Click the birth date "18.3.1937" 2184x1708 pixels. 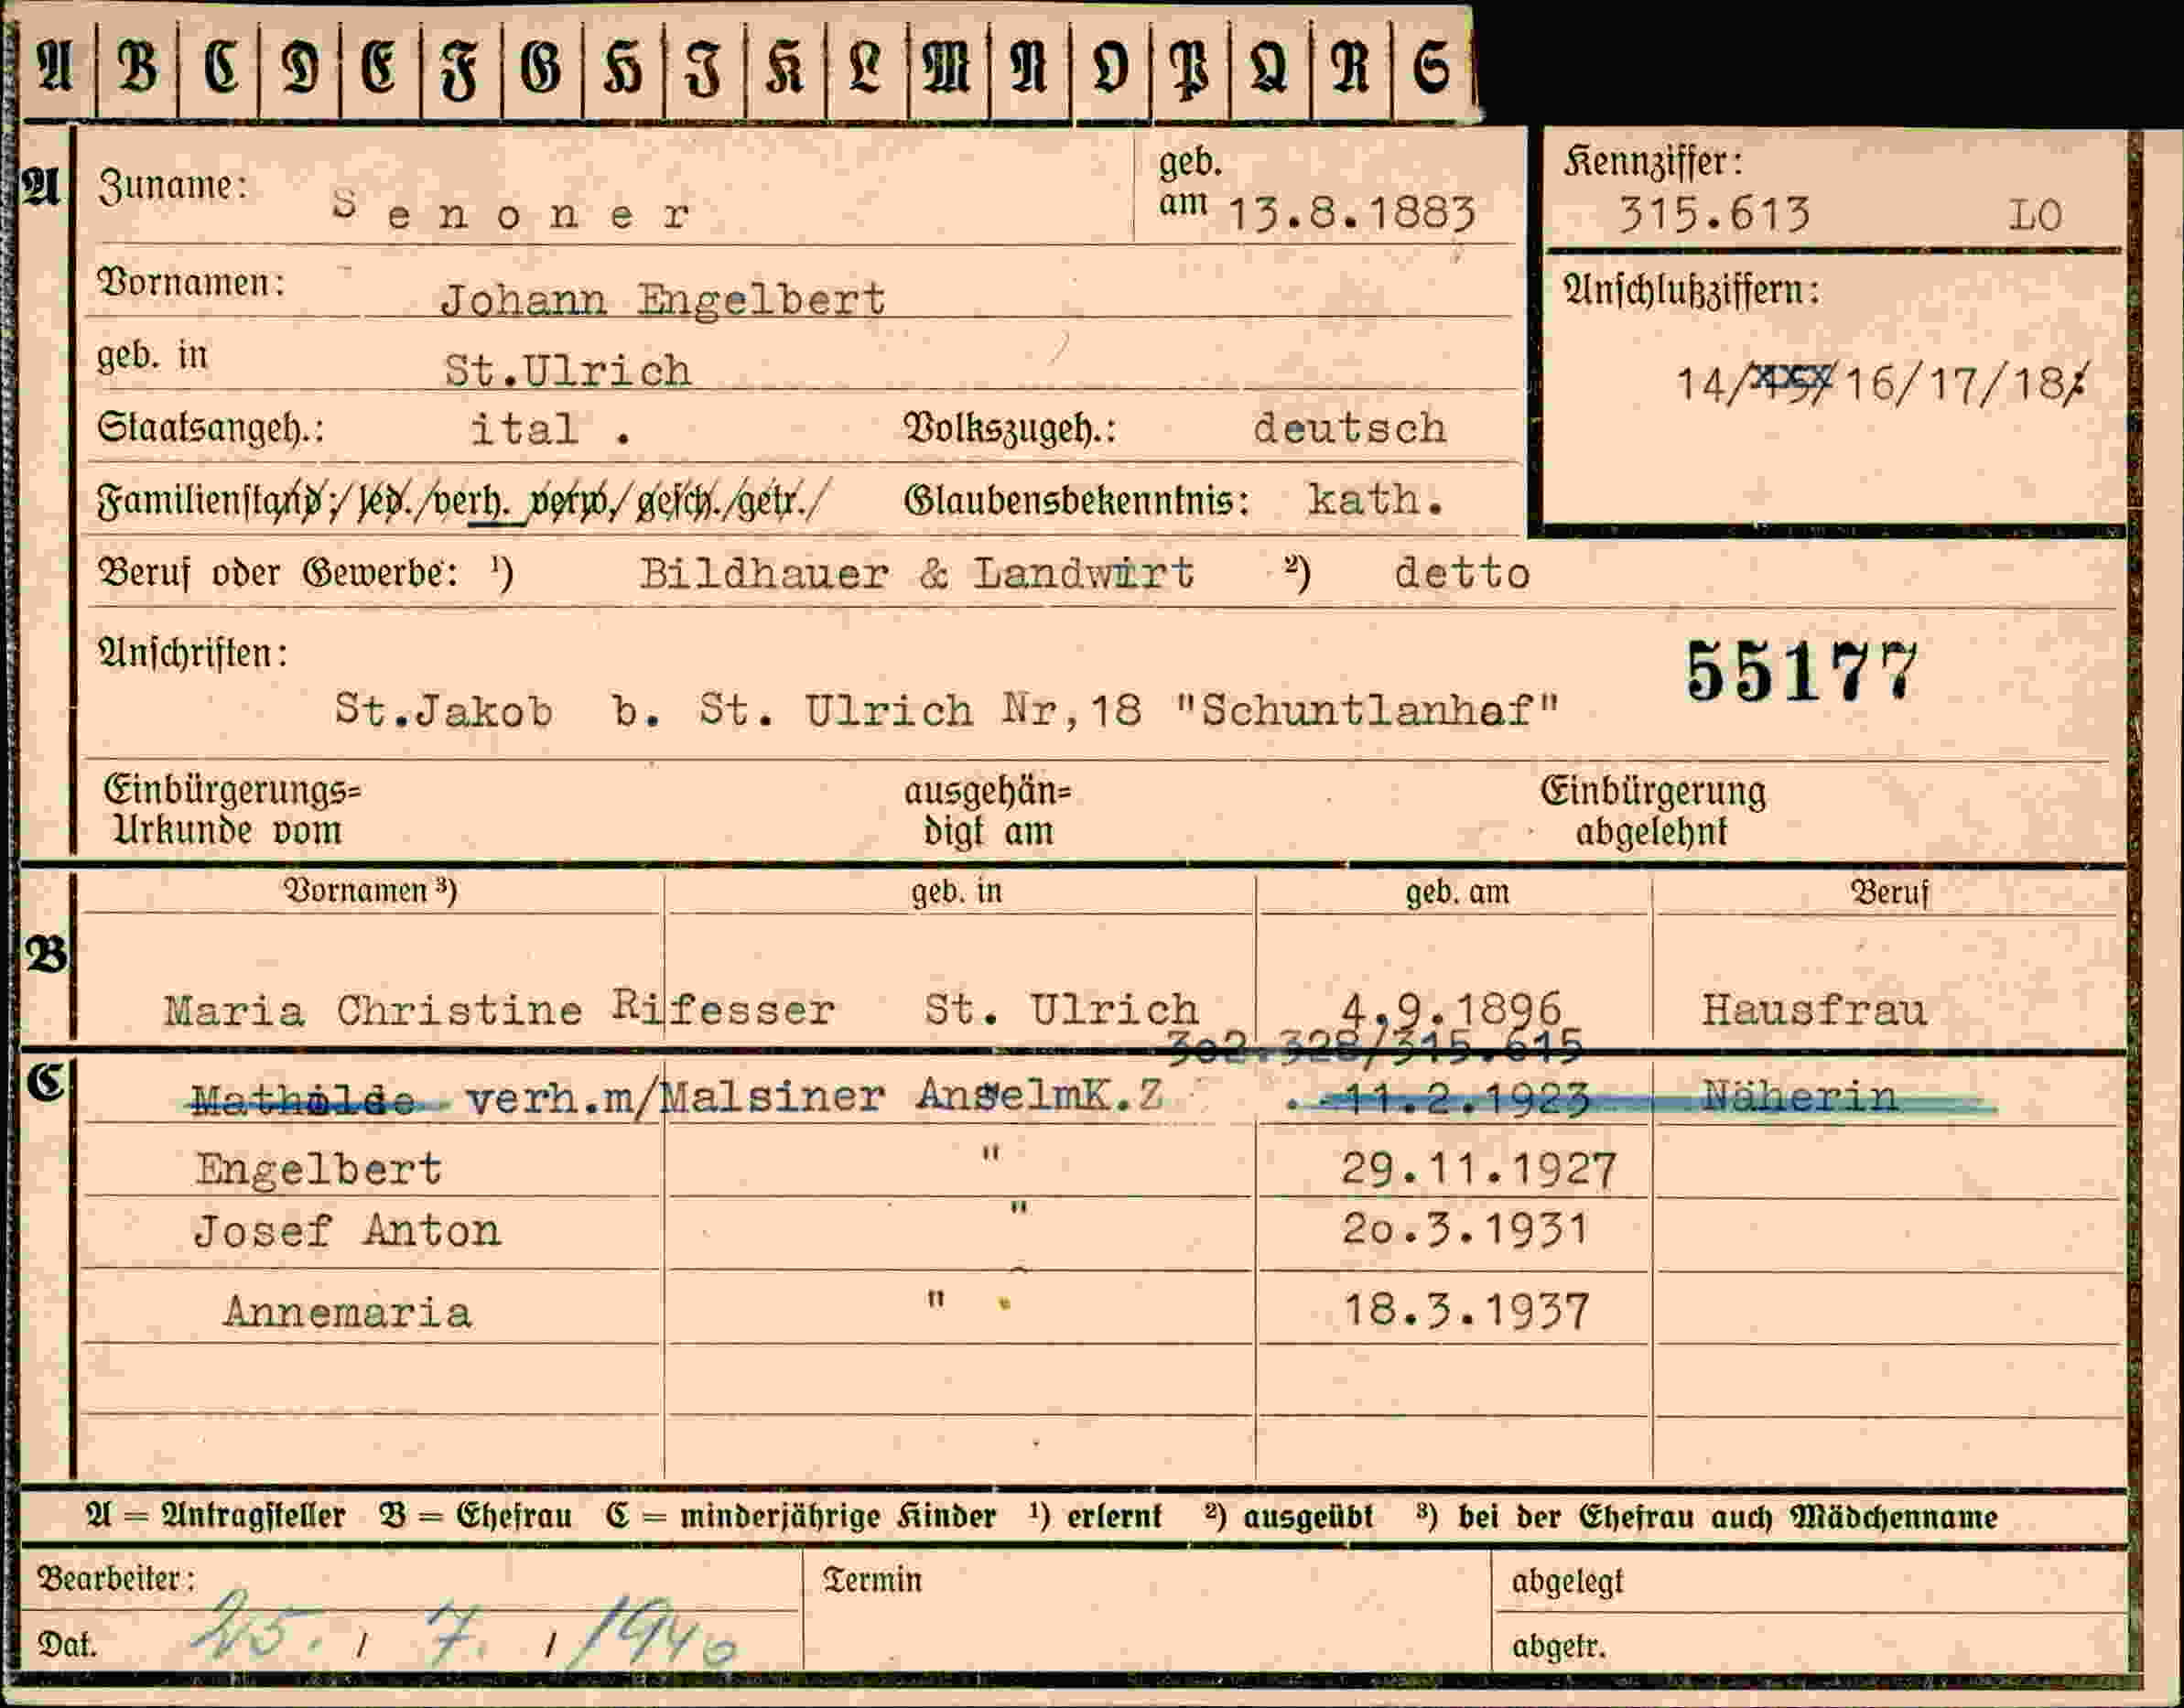click(x=1466, y=1310)
